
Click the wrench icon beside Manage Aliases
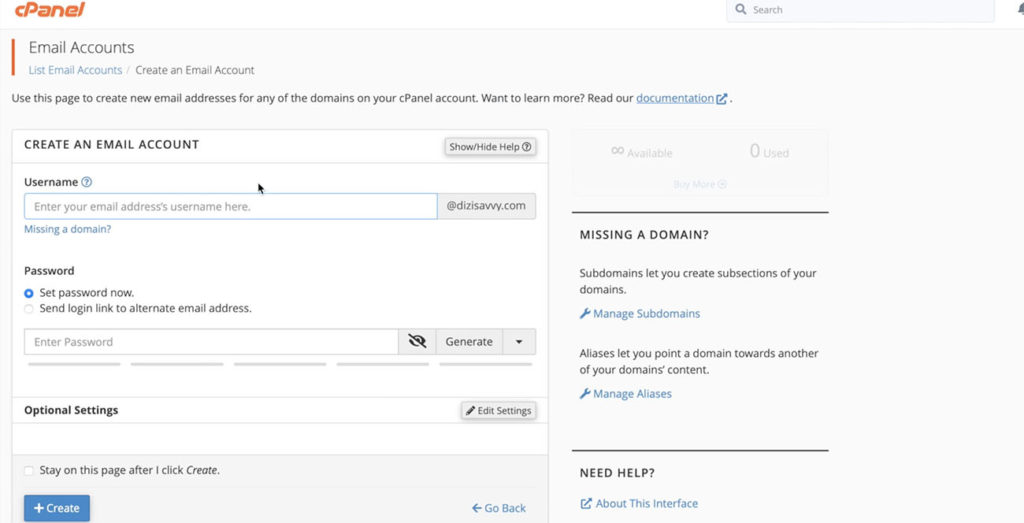click(x=585, y=394)
